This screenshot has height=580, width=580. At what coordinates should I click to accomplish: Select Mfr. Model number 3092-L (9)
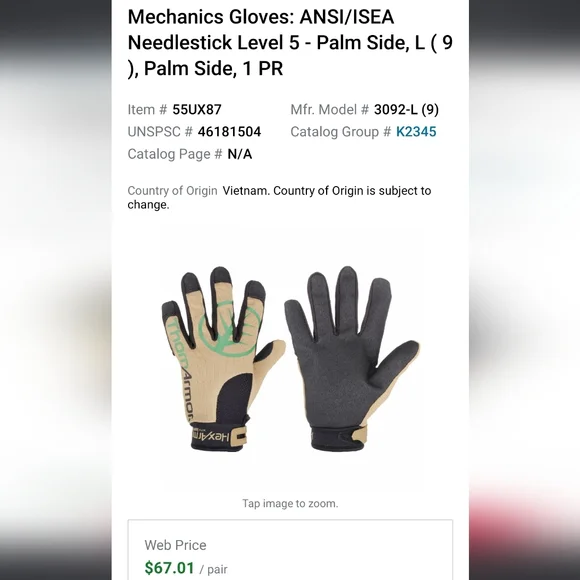(x=406, y=109)
